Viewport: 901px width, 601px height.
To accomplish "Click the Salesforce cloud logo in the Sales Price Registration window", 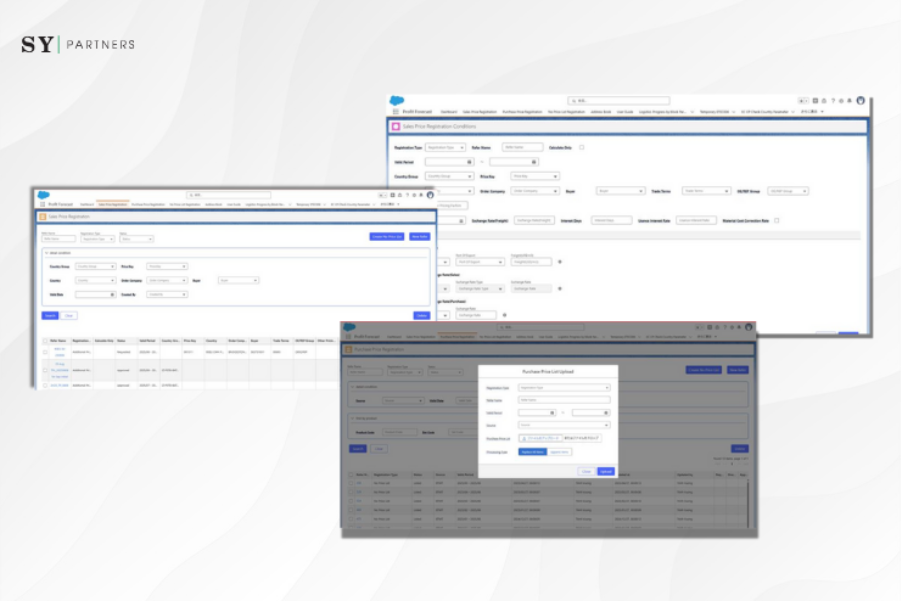I will tap(46, 194).
